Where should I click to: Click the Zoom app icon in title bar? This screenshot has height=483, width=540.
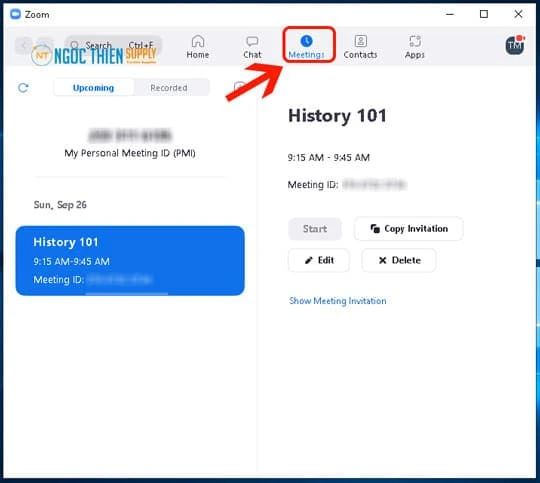click(x=15, y=14)
